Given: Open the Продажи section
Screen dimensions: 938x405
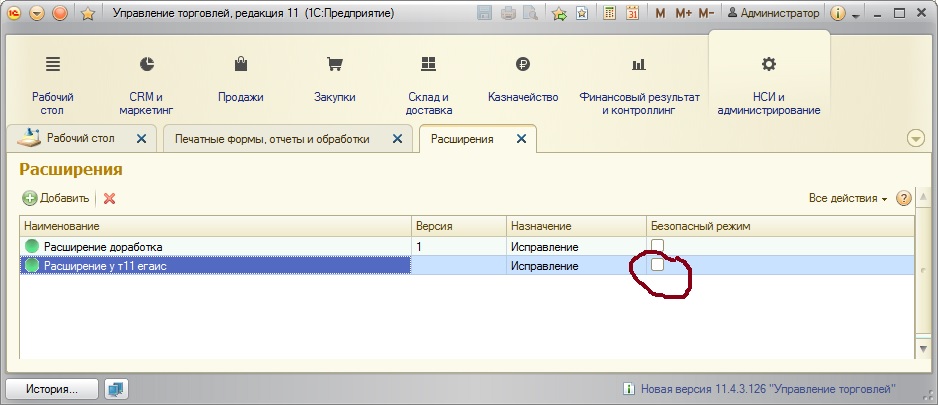Looking at the screenshot, I should [x=240, y=78].
